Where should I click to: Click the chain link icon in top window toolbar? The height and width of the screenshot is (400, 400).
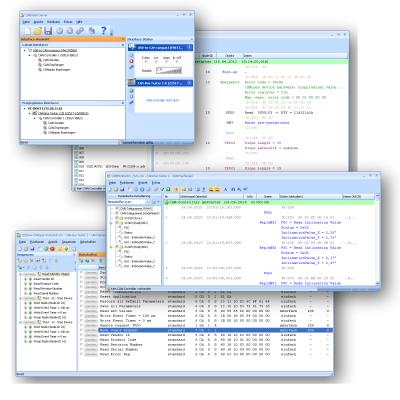[x=80, y=31]
